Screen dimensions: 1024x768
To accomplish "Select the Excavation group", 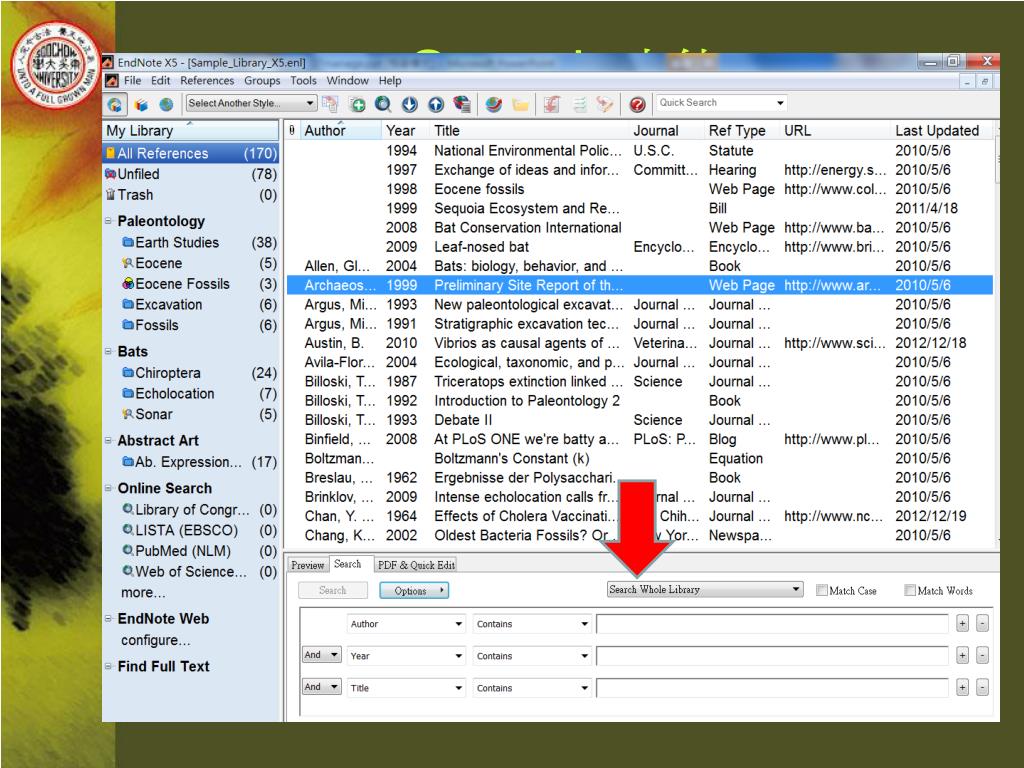I will 191,304.
